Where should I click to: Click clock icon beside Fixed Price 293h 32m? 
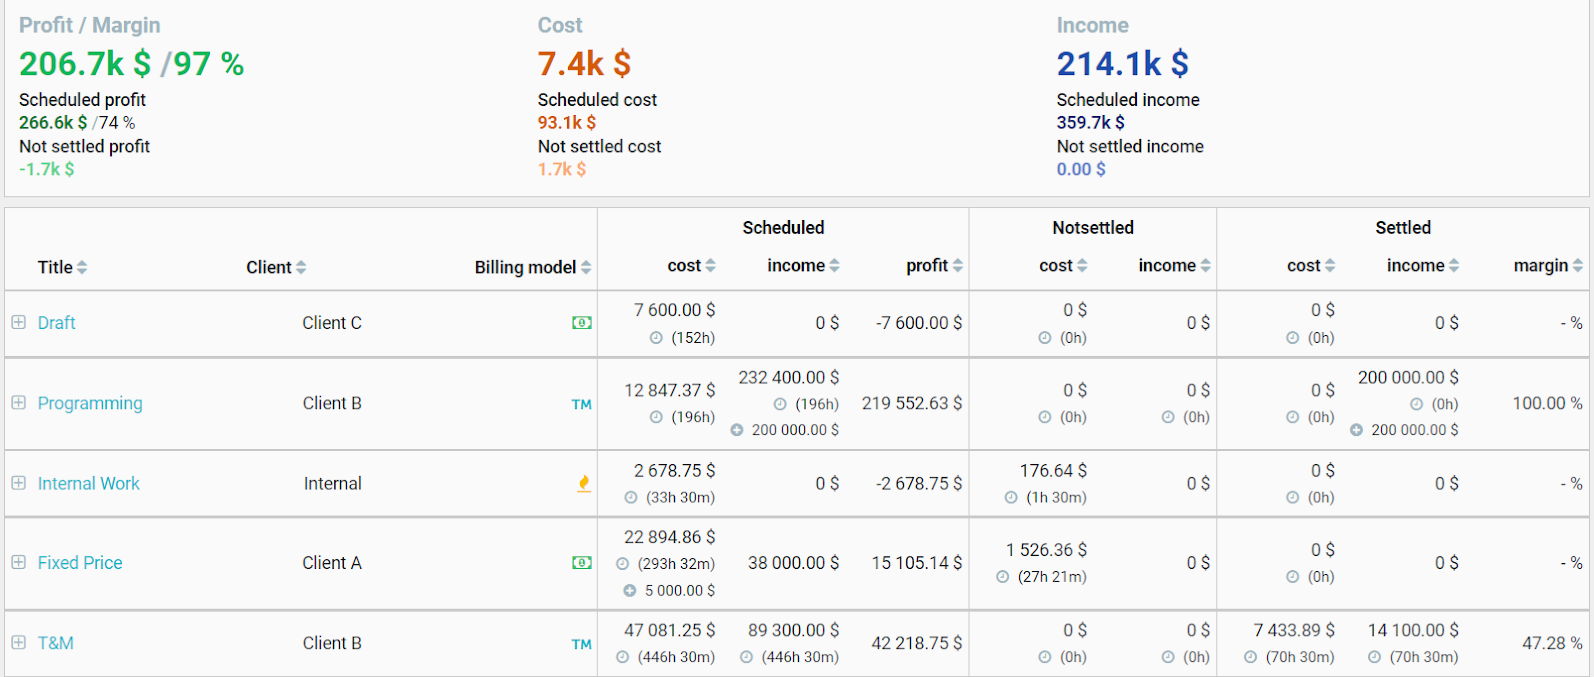pyautogui.click(x=623, y=564)
